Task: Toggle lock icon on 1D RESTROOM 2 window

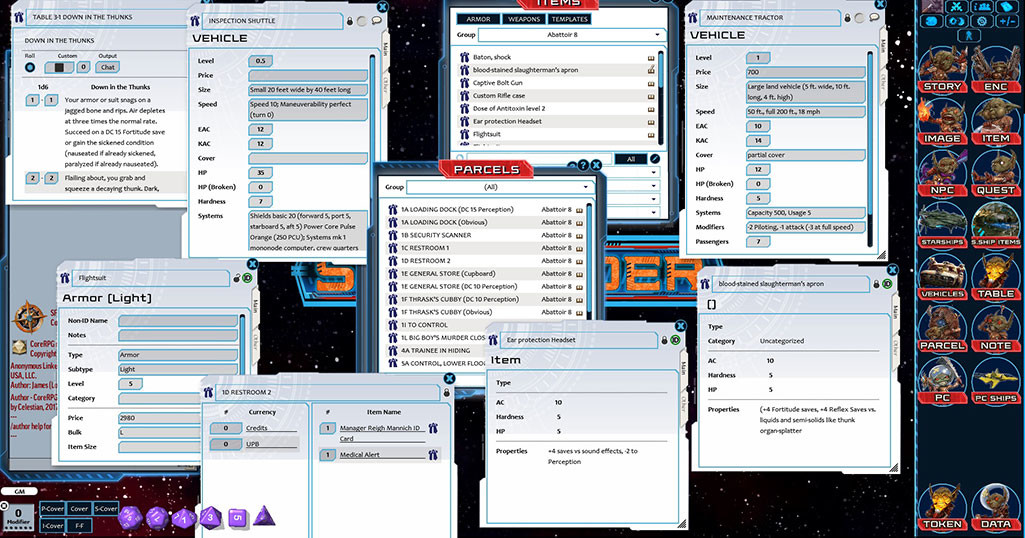Action: (x=447, y=393)
